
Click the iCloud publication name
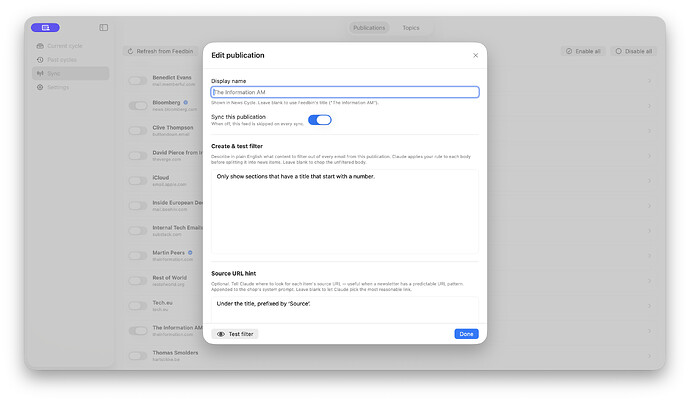(161, 178)
